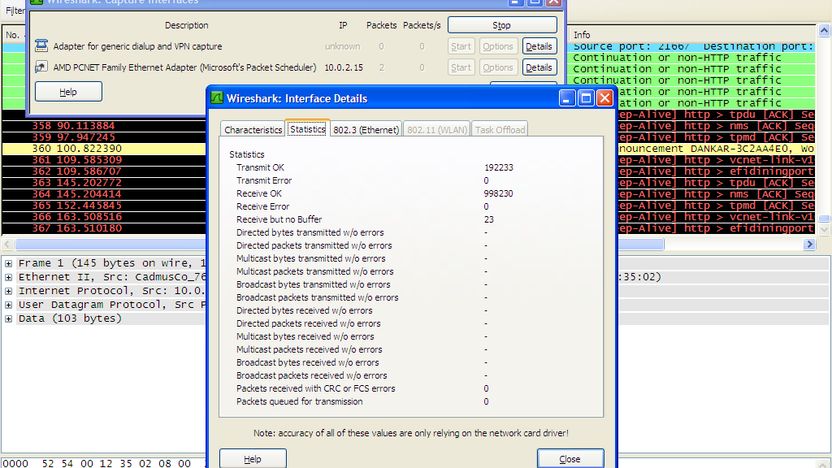Open the Task Offload tab
This screenshot has height=468, width=832.
coord(500,129)
